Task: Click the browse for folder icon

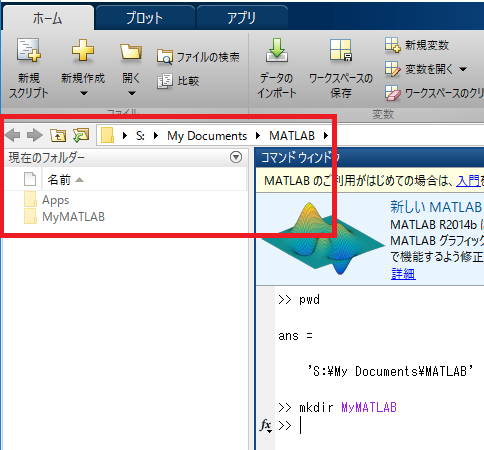Action: click(81, 135)
